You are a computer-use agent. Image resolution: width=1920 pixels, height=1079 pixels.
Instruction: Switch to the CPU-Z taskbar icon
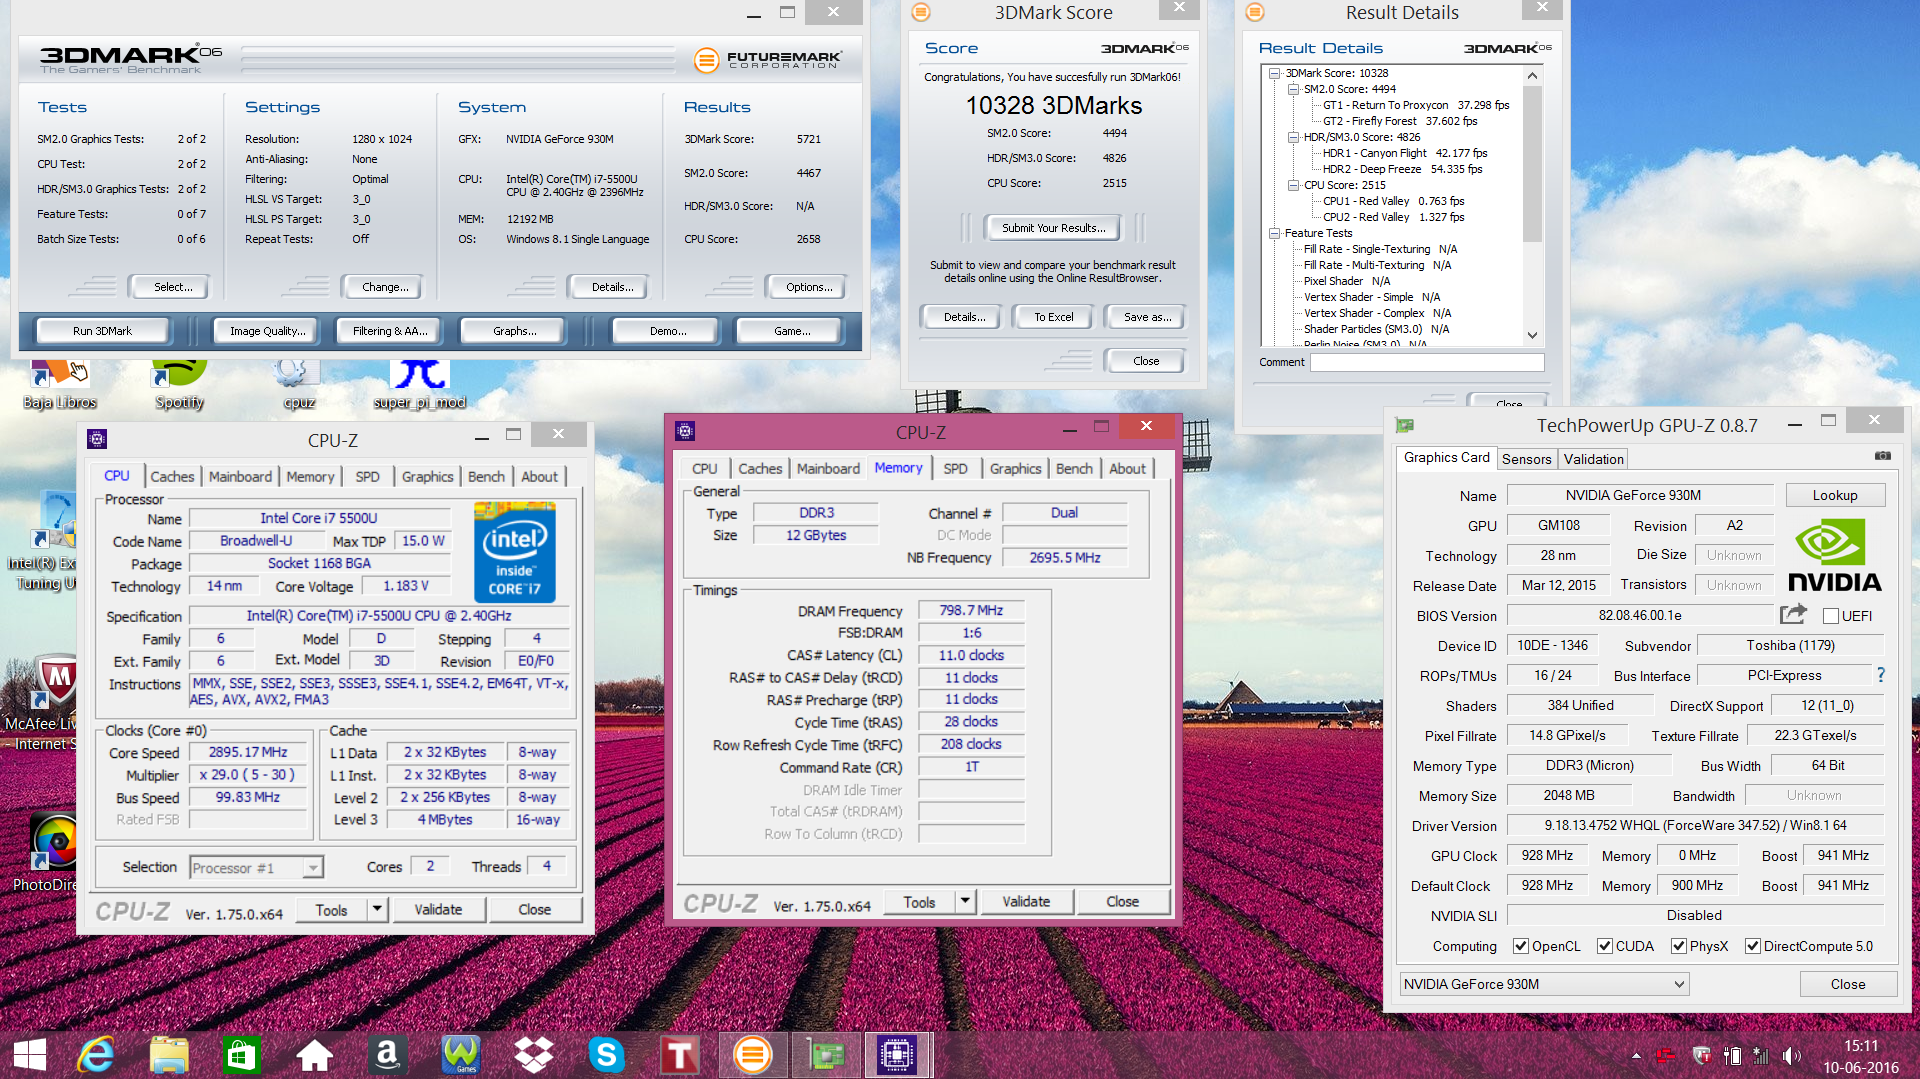coord(897,1055)
